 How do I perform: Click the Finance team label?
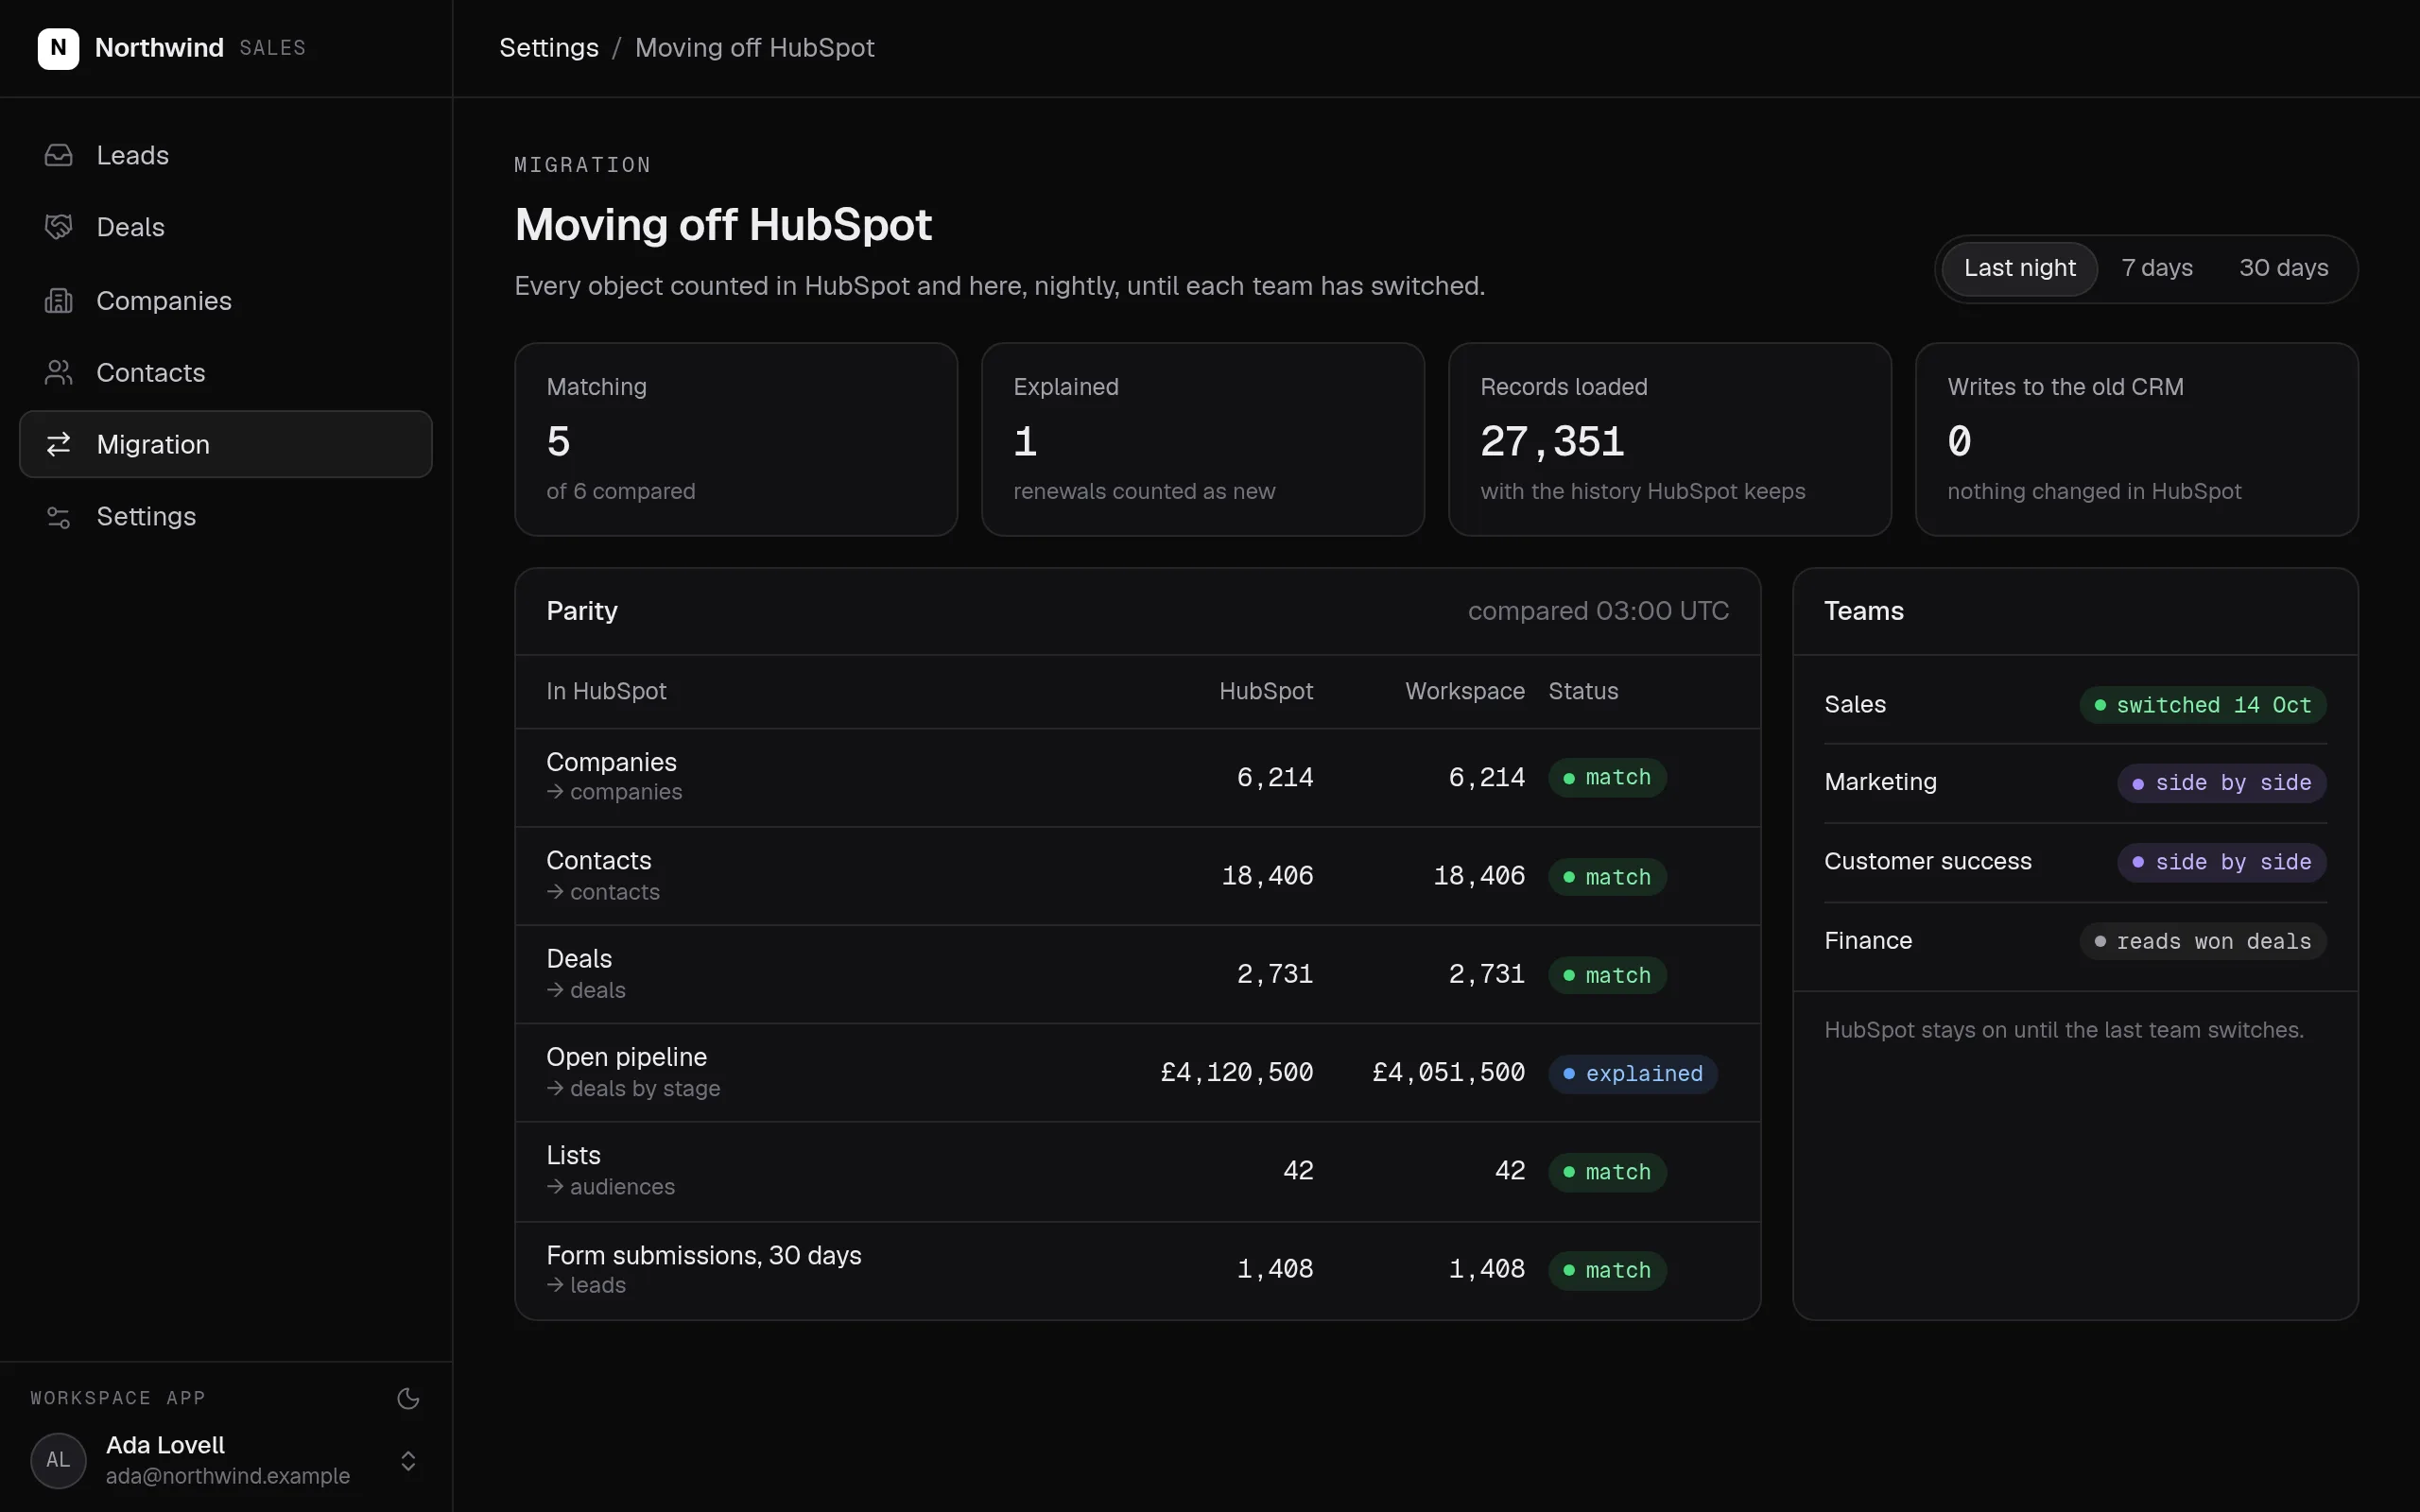tap(1868, 941)
